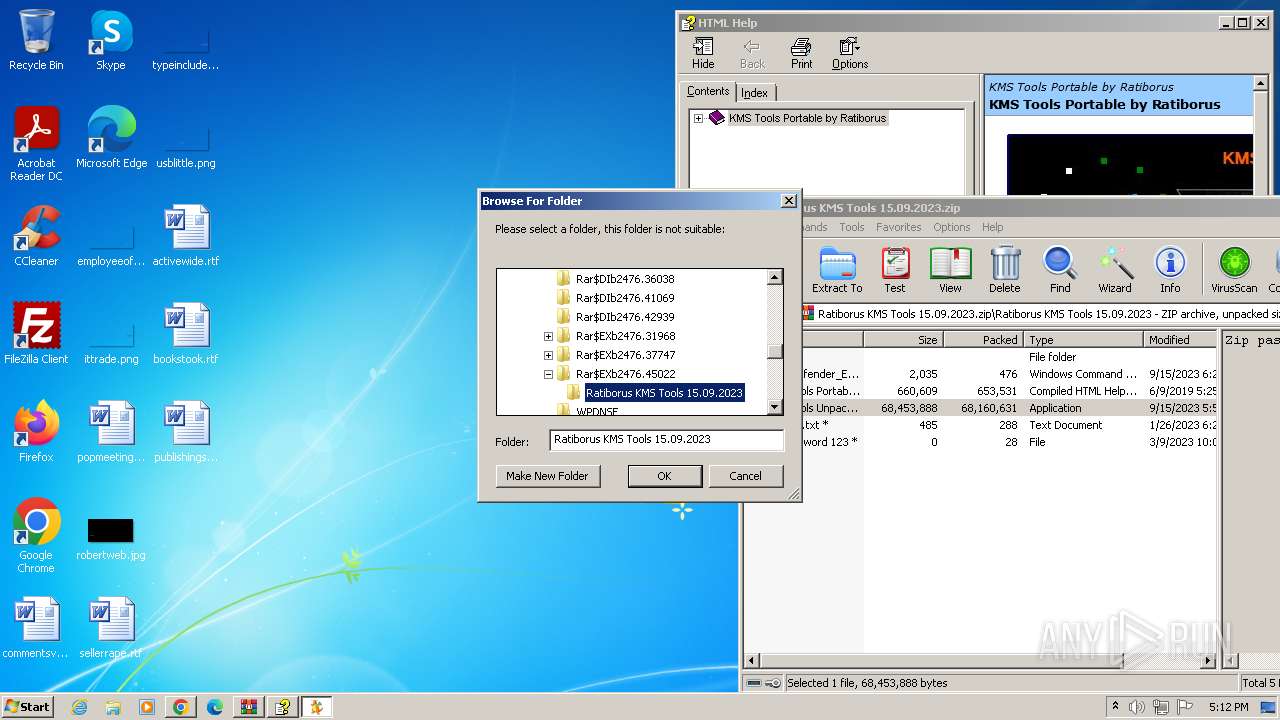Open the Help menu in WinRAR
This screenshot has height=720, width=1280.
point(992,227)
